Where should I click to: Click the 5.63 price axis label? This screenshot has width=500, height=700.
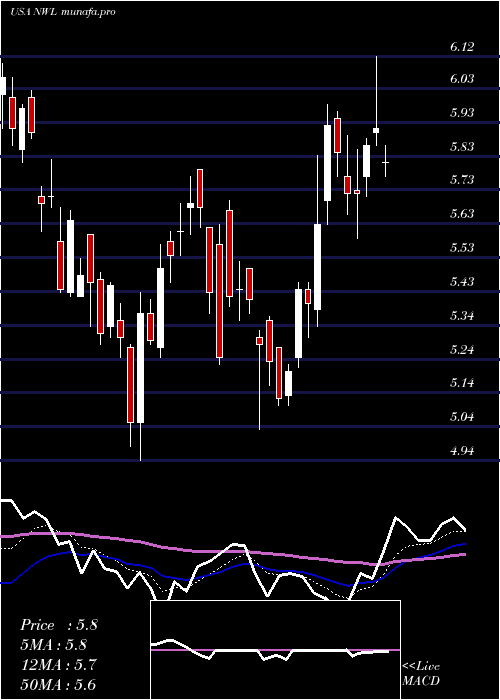pyautogui.click(x=462, y=213)
